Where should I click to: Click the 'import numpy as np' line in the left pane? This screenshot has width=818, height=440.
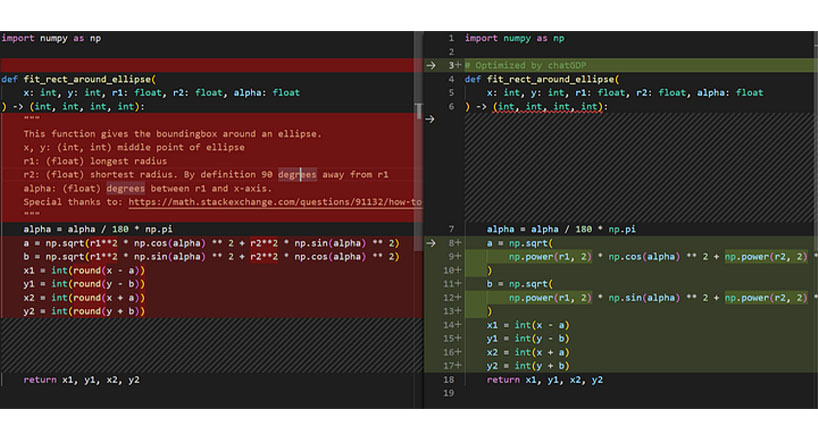pyautogui.click(x=51, y=38)
